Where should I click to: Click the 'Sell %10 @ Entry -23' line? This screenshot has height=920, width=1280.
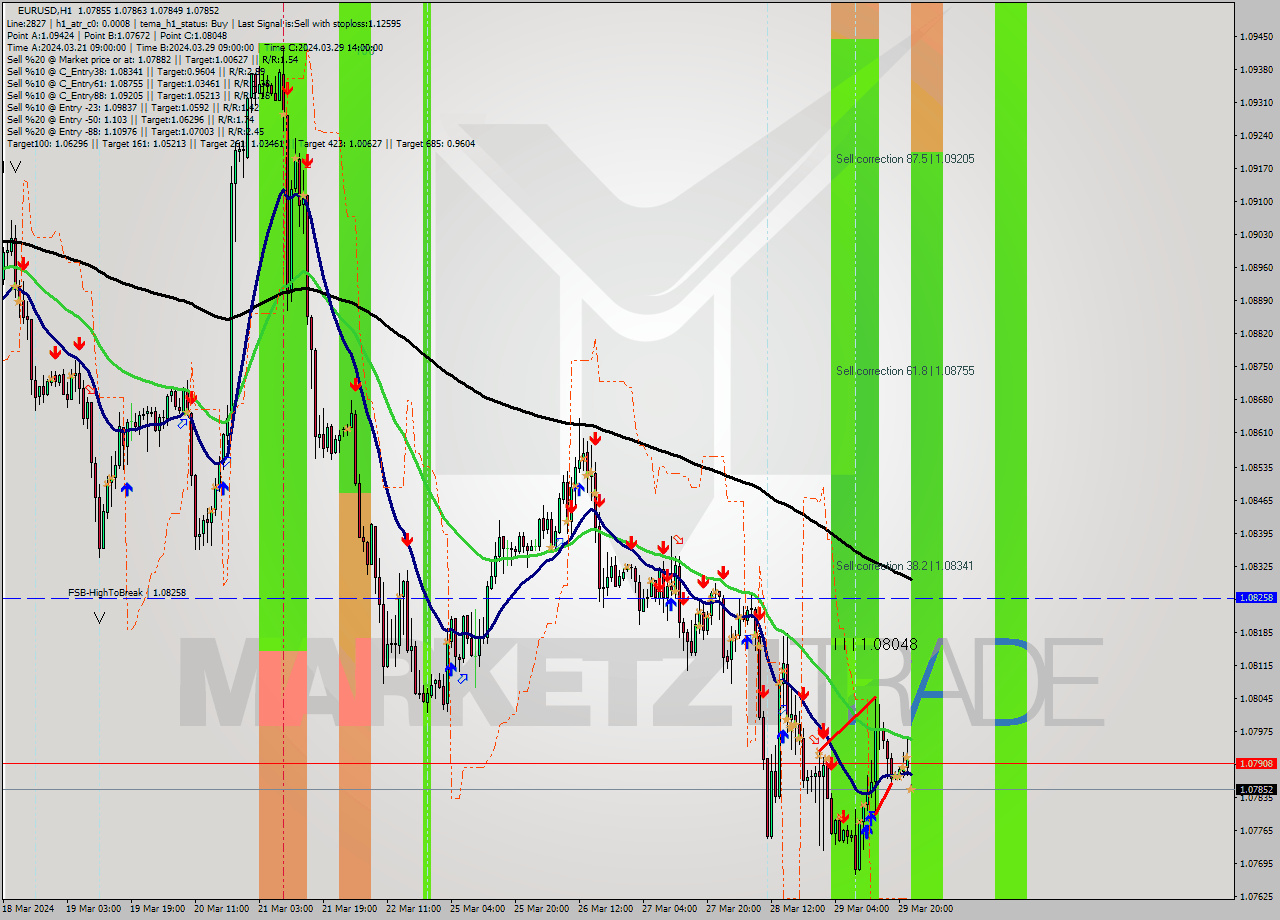132,107
